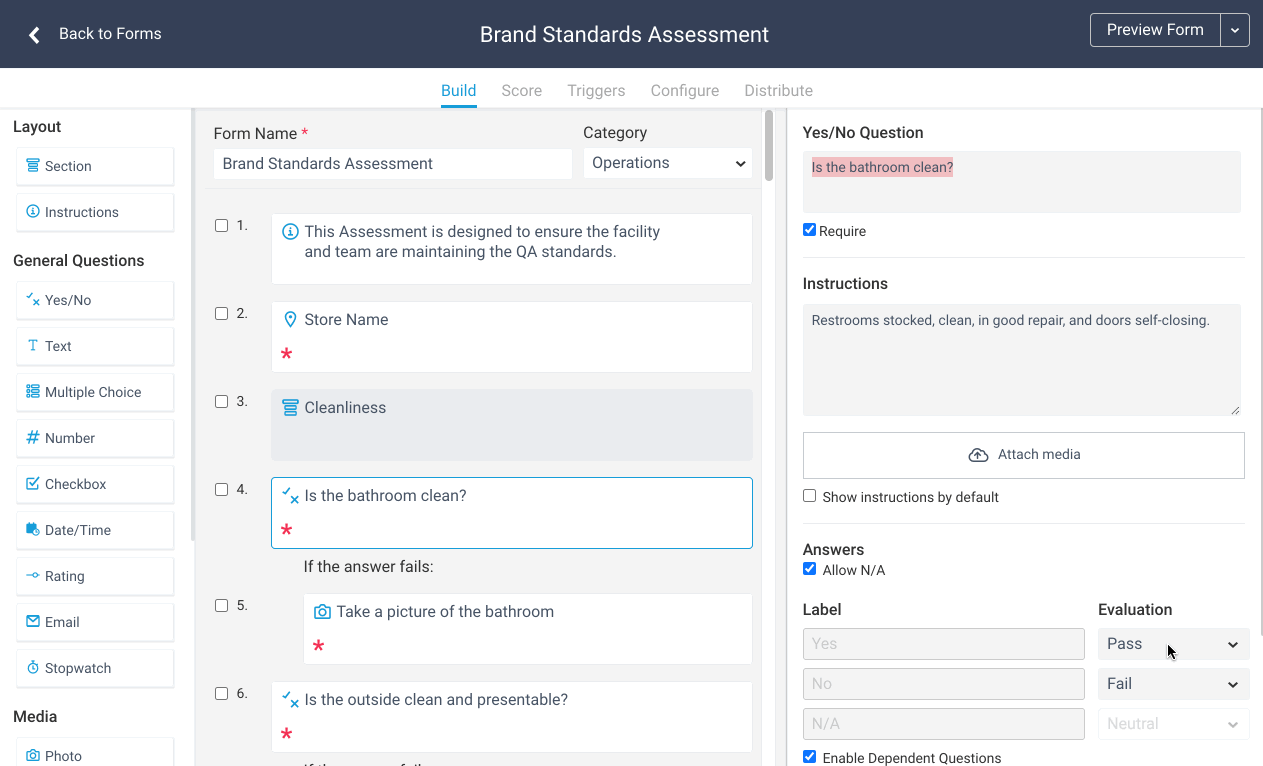Image resolution: width=1263 pixels, height=766 pixels.
Task: Click the location pin icon on Store Name
Action: click(x=291, y=320)
